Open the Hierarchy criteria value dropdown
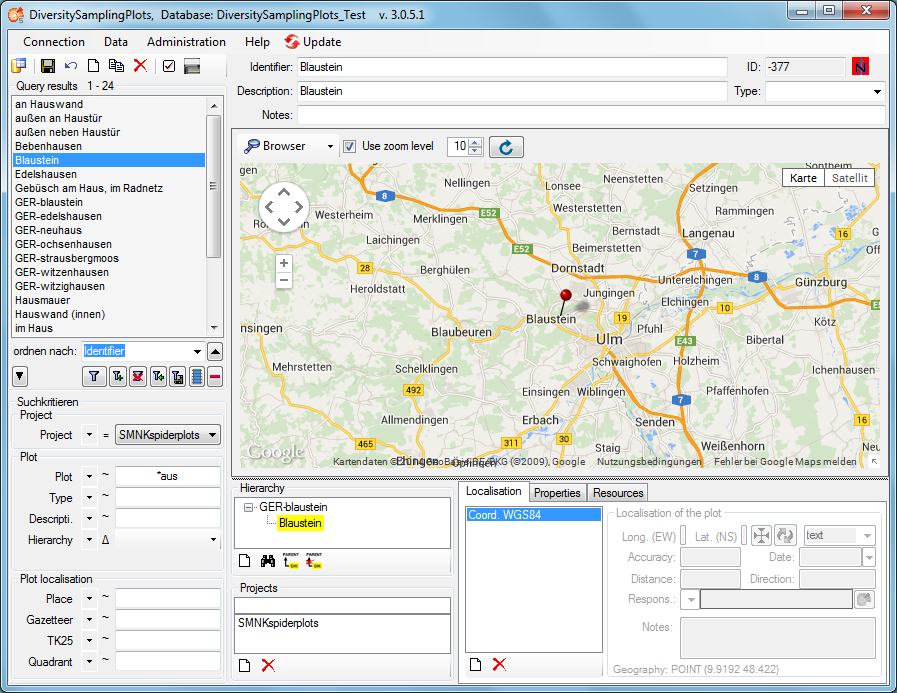This screenshot has width=897, height=693. tap(213, 540)
